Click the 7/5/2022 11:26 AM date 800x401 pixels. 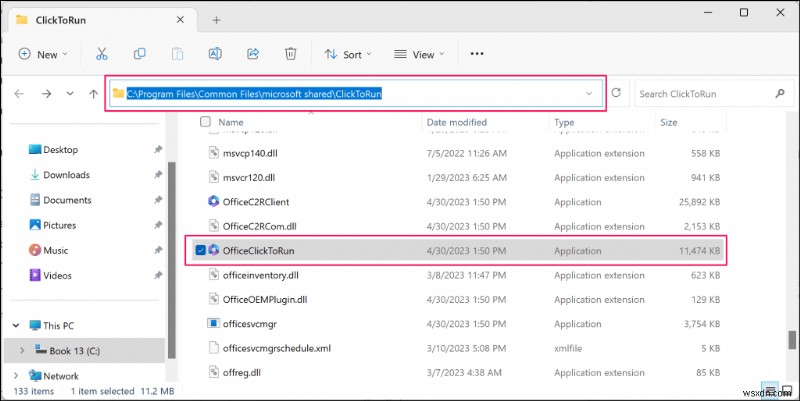click(x=466, y=153)
